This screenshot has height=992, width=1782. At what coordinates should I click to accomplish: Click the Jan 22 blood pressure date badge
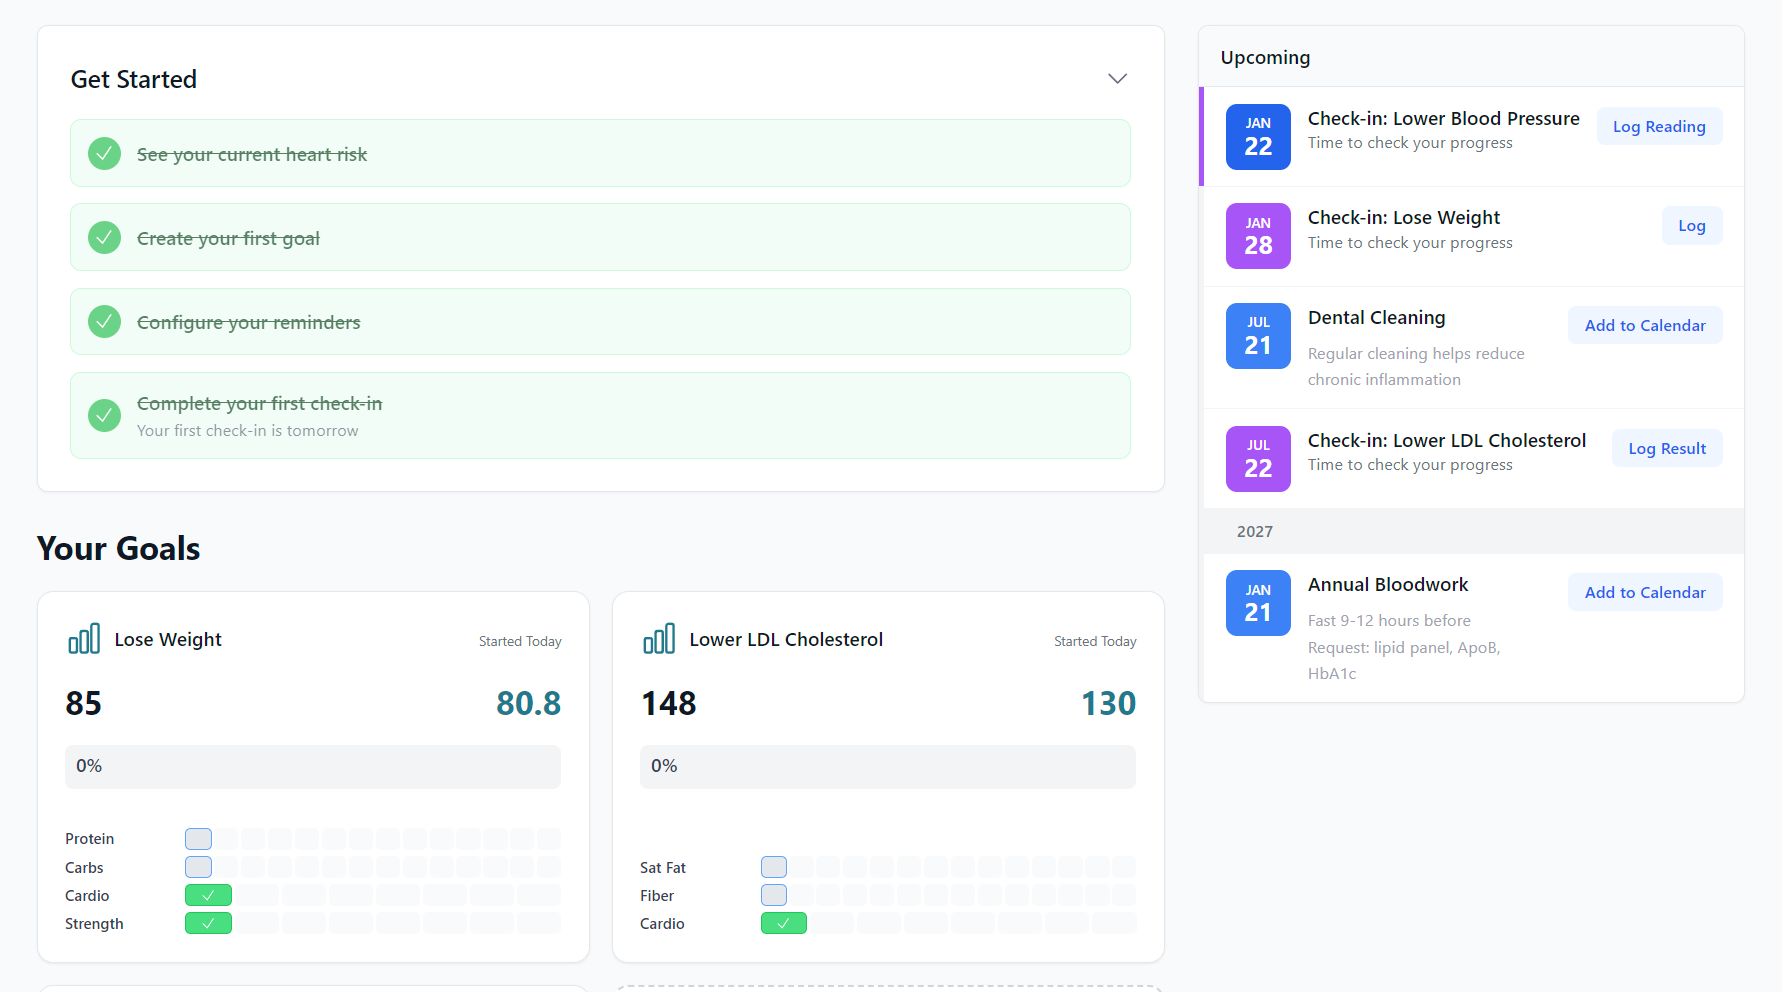1258,137
